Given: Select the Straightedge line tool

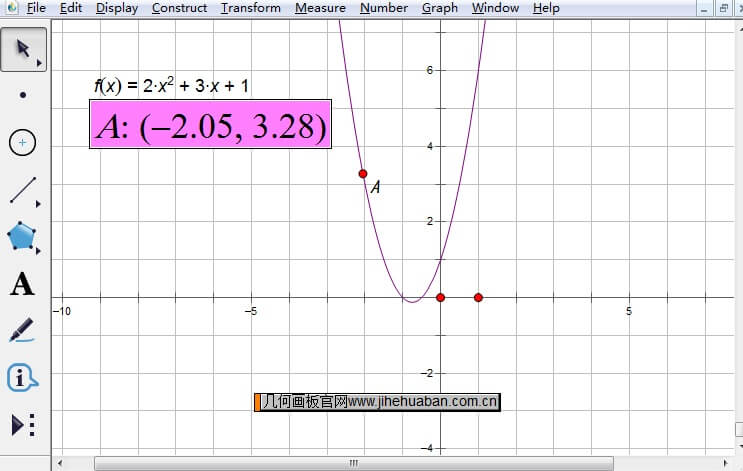Looking at the screenshot, I should coord(22,190).
